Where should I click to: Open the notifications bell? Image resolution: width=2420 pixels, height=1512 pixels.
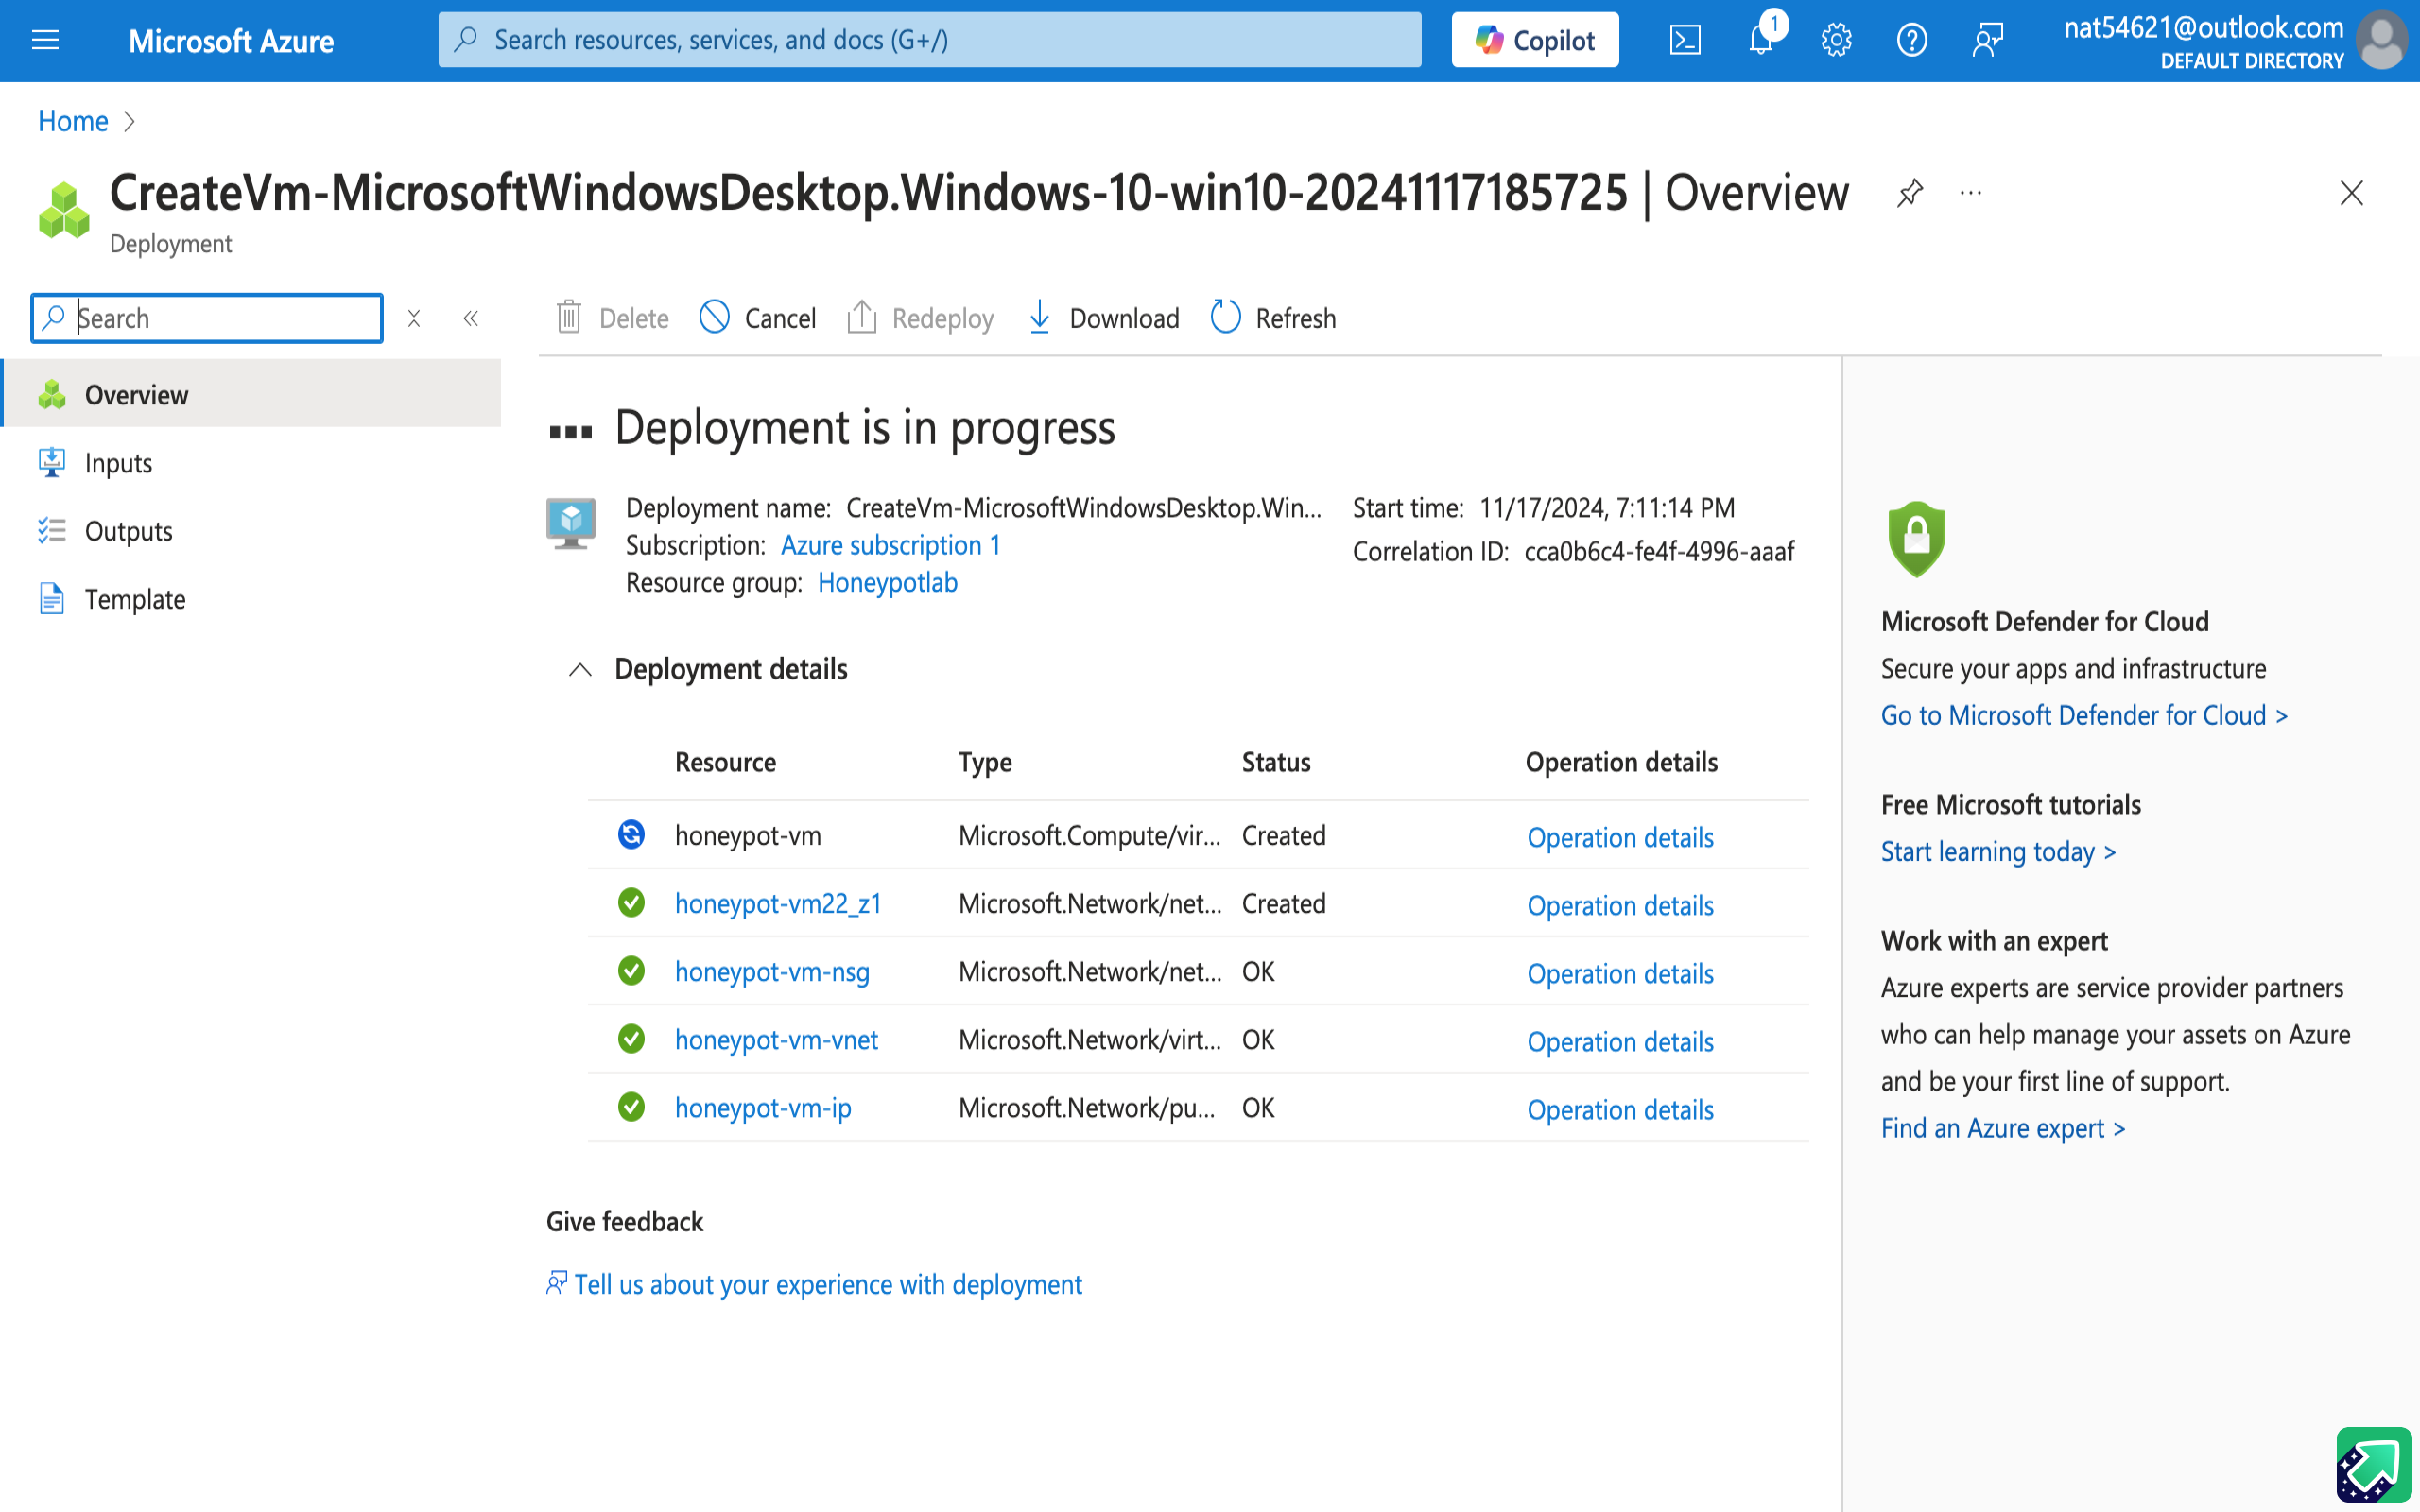tap(1760, 40)
